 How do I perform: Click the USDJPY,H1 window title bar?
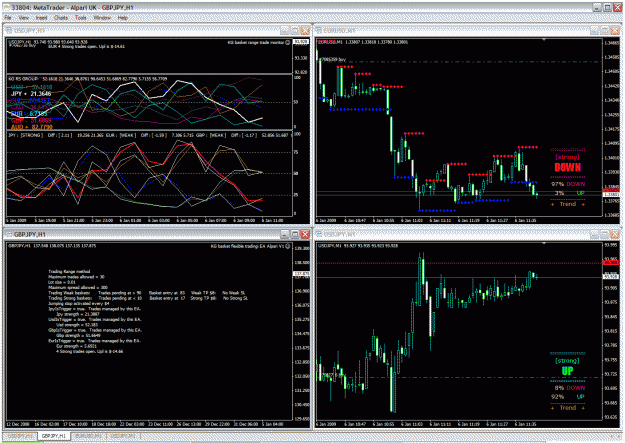[x=157, y=31]
